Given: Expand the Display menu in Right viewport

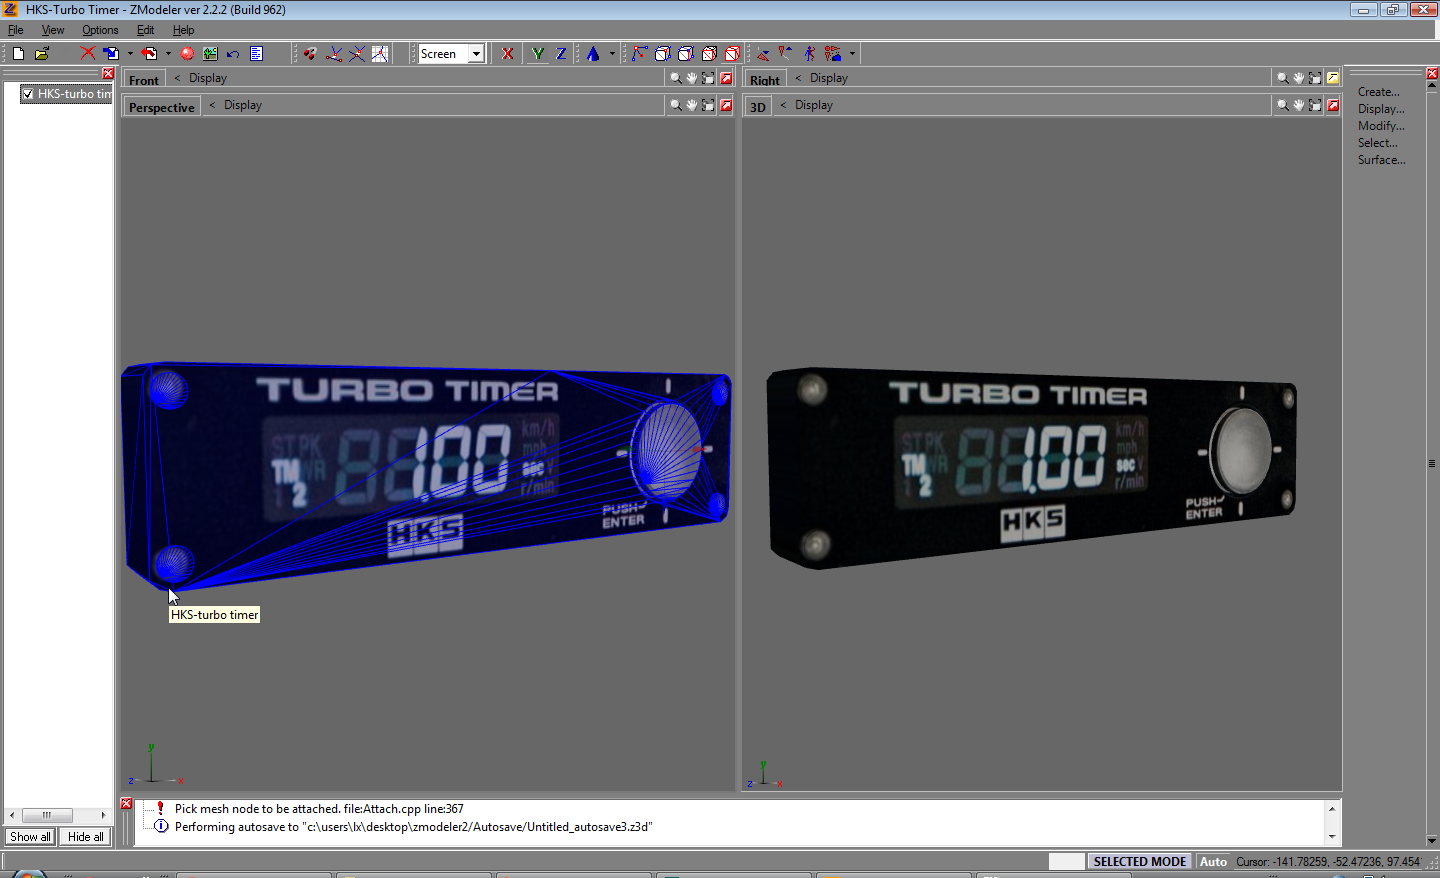Looking at the screenshot, I should [x=829, y=78].
